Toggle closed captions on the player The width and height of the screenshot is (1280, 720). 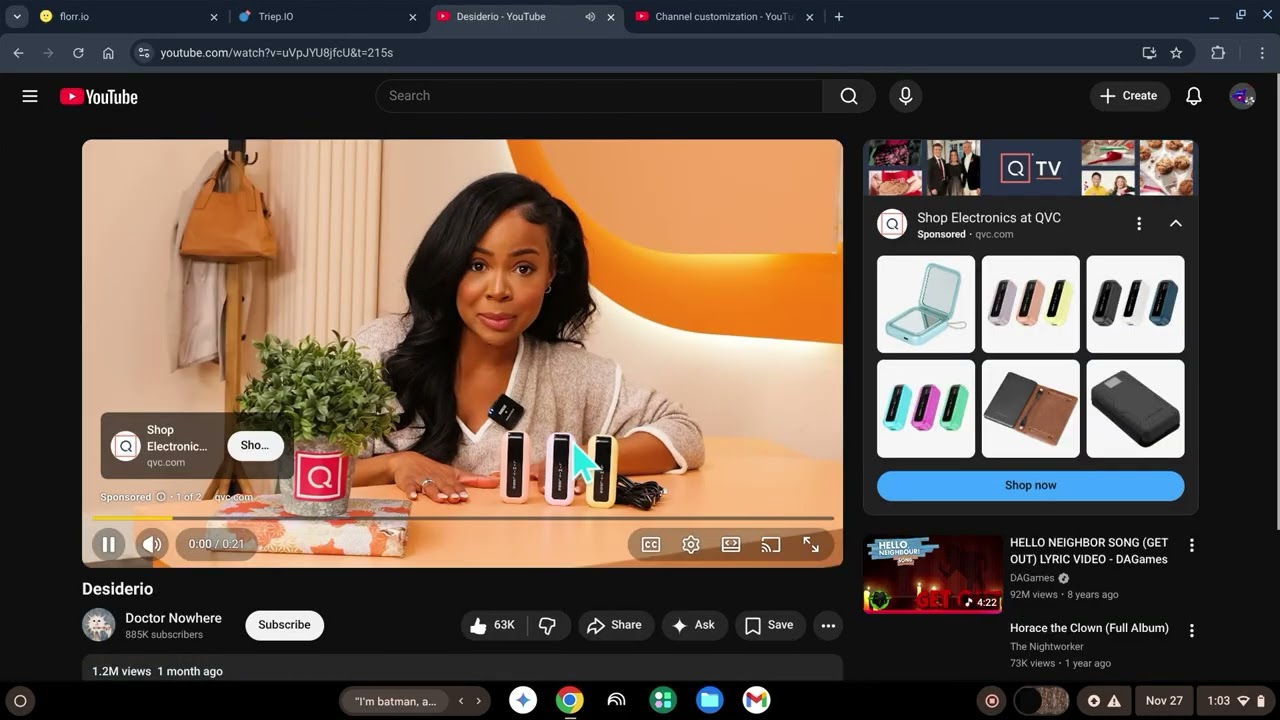pyautogui.click(x=651, y=544)
